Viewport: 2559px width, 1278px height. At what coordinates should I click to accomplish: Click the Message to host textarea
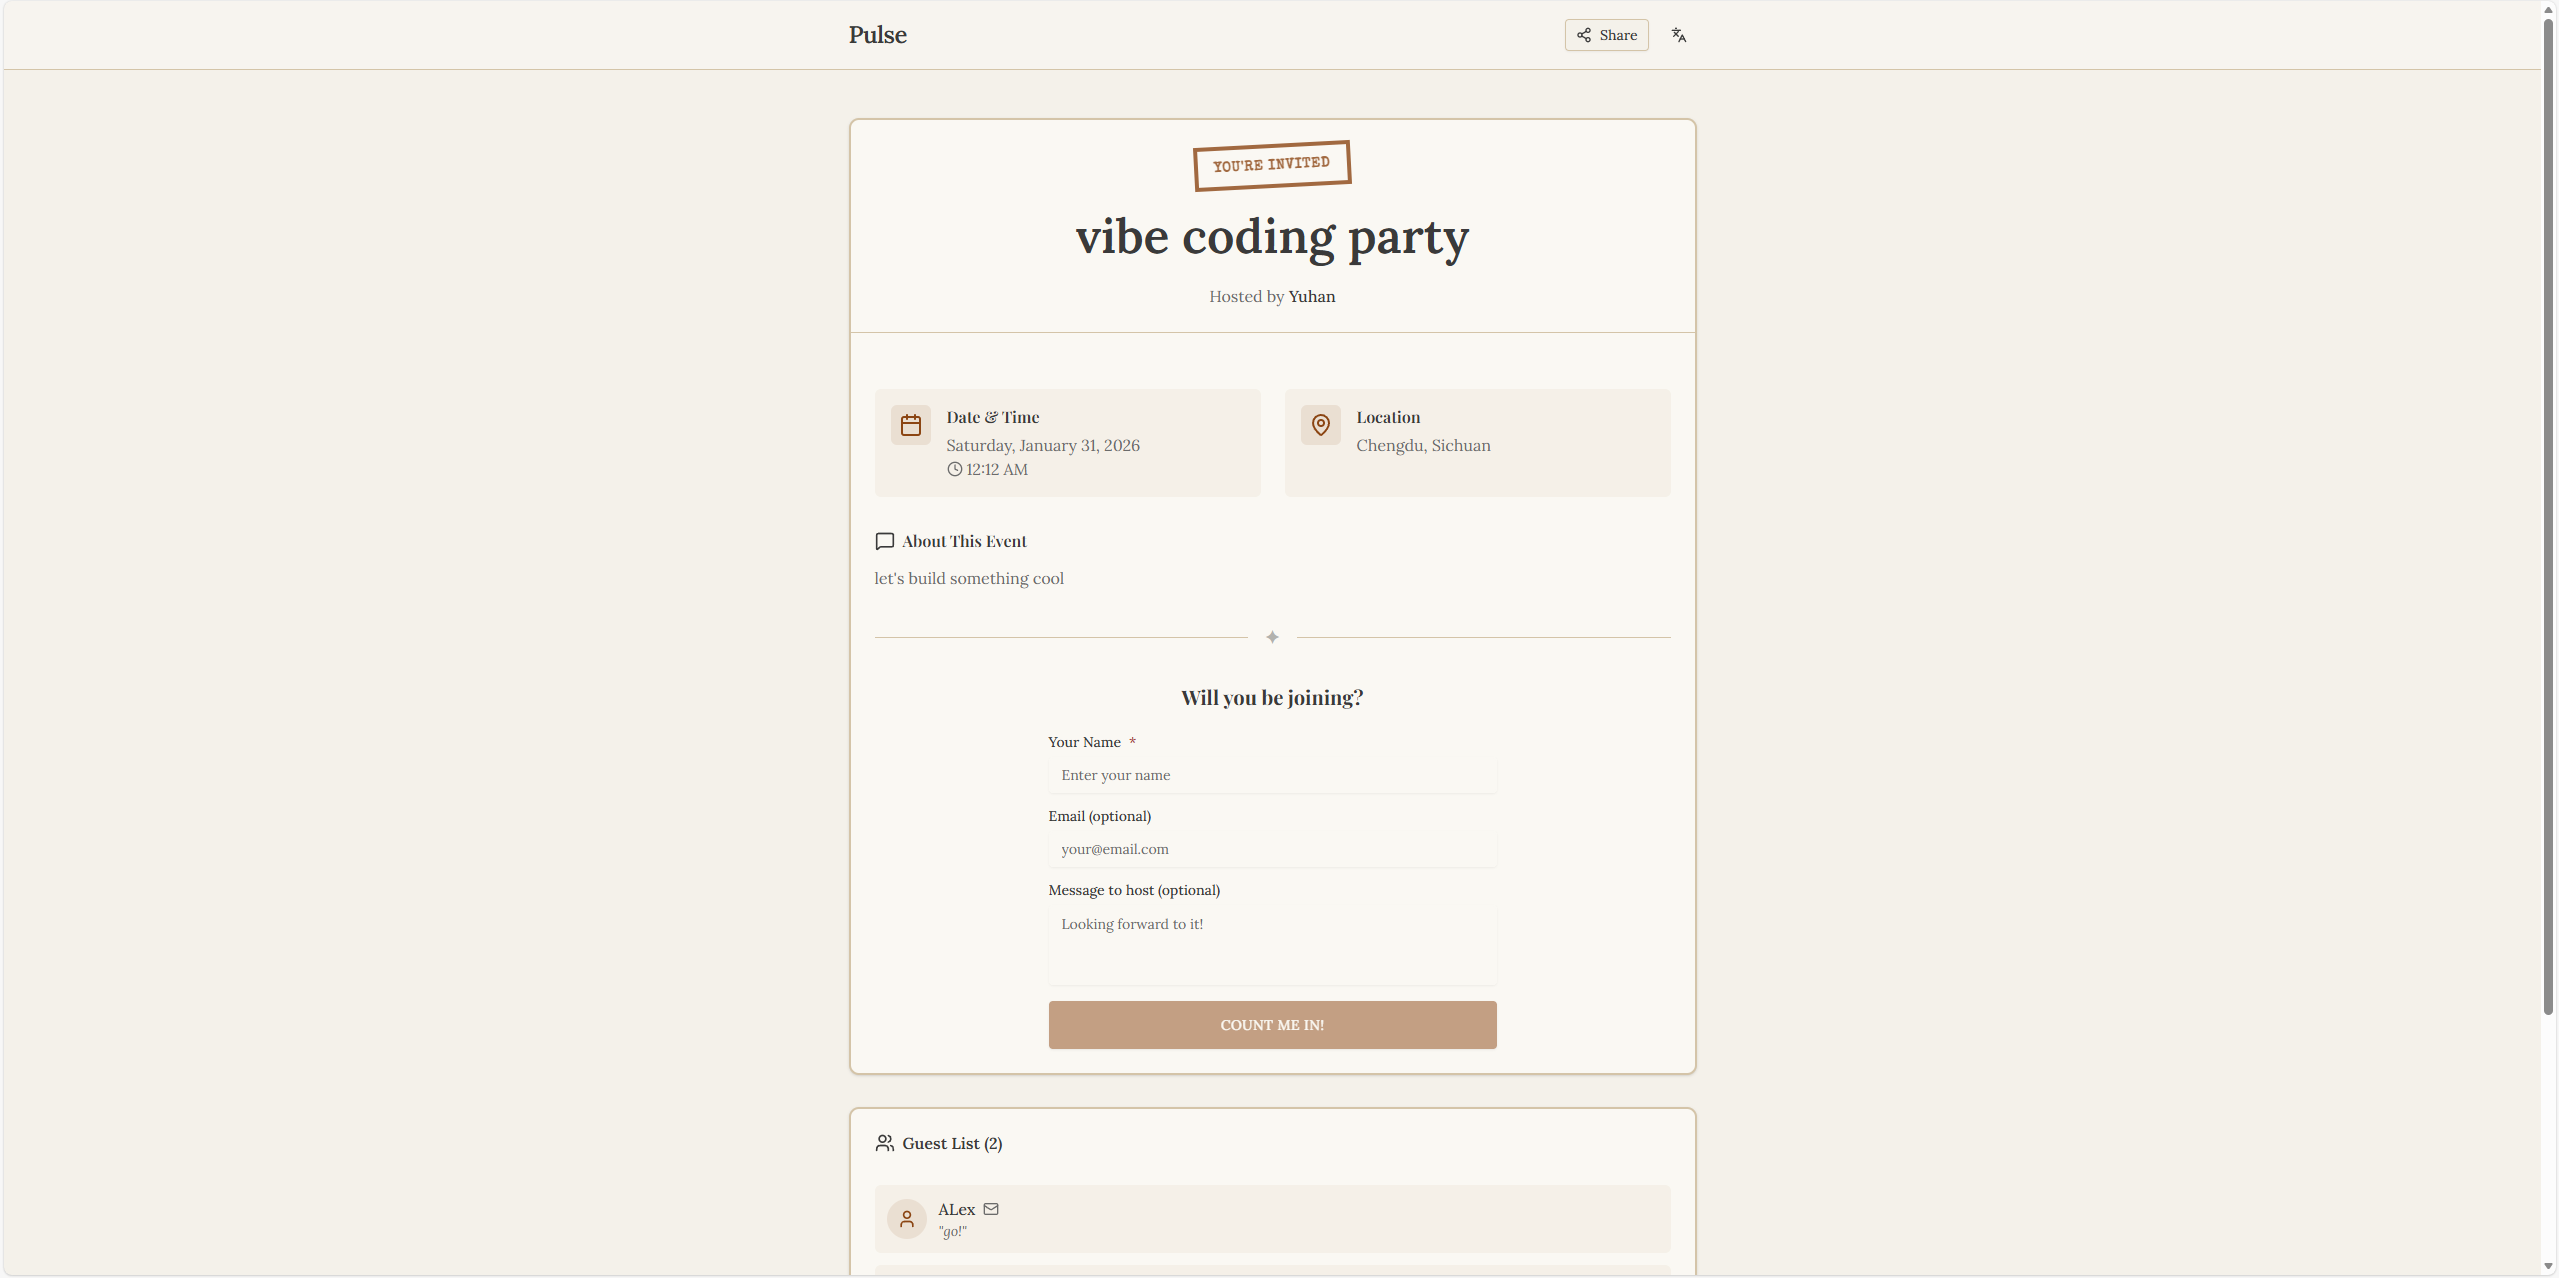click(1272, 944)
